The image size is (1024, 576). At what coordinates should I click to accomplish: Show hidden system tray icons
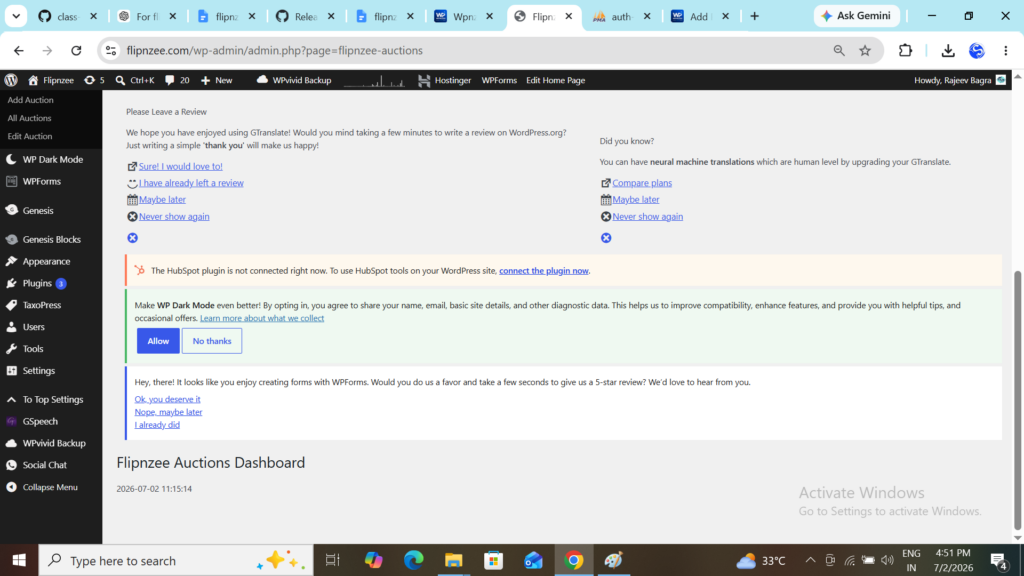(810, 560)
